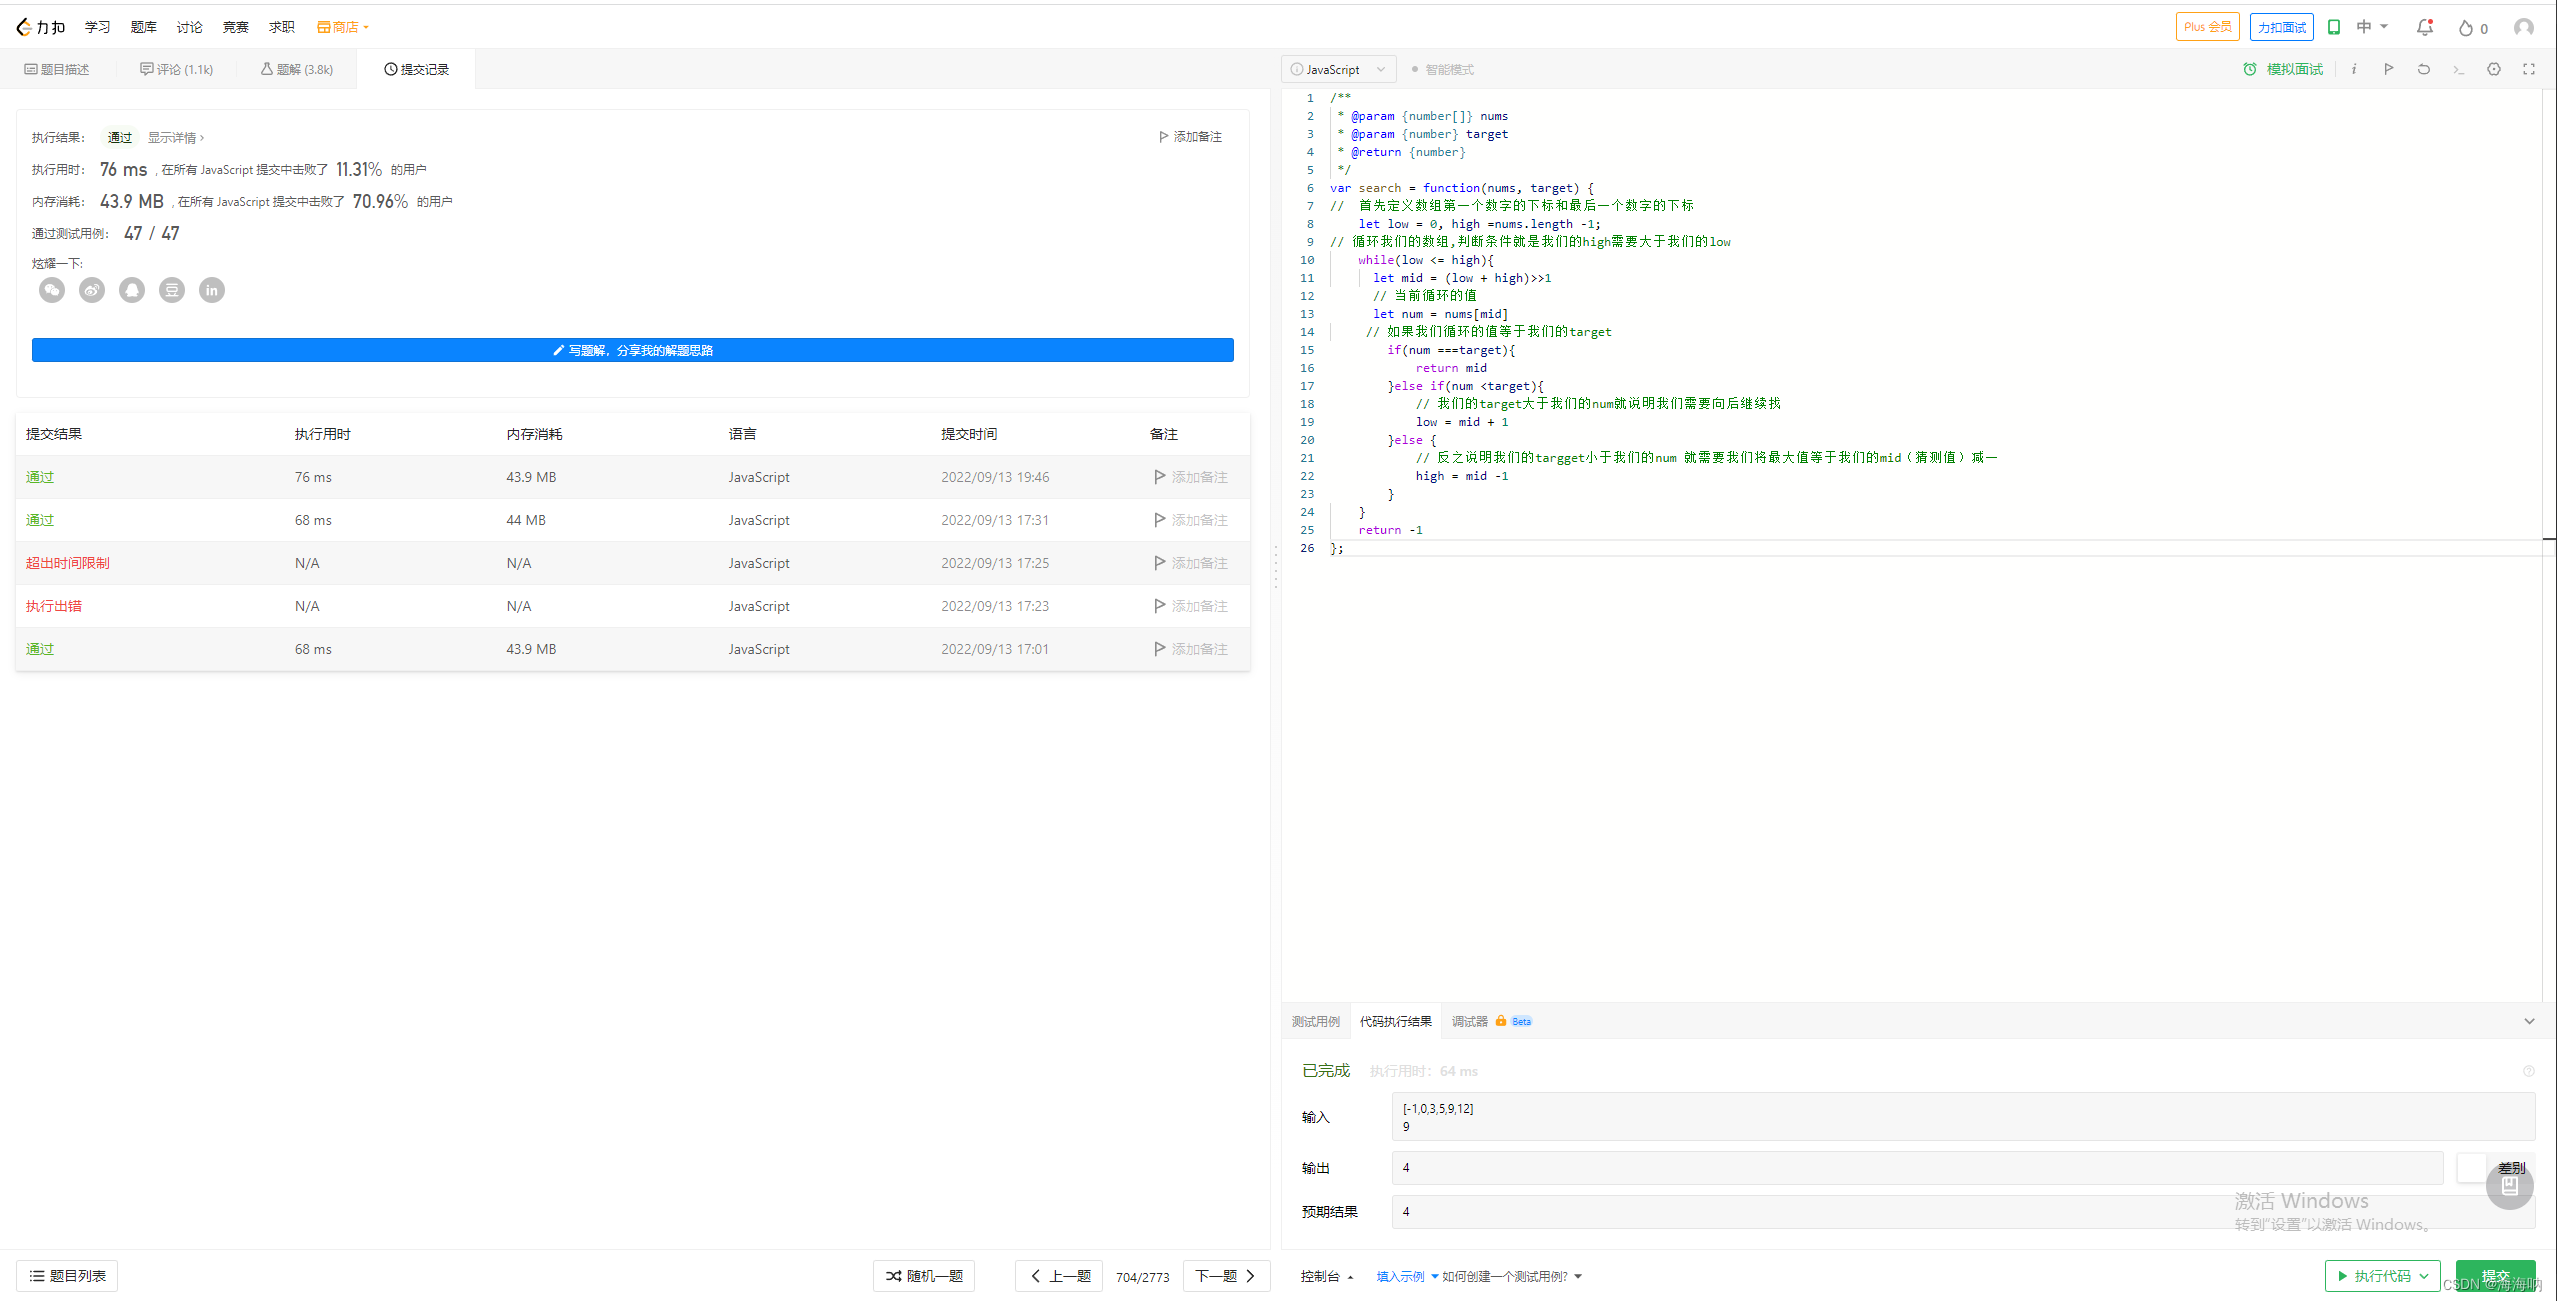Expand the 执行代码 run options dropdown
The height and width of the screenshot is (1301, 2557).
[x=2424, y=1276]
